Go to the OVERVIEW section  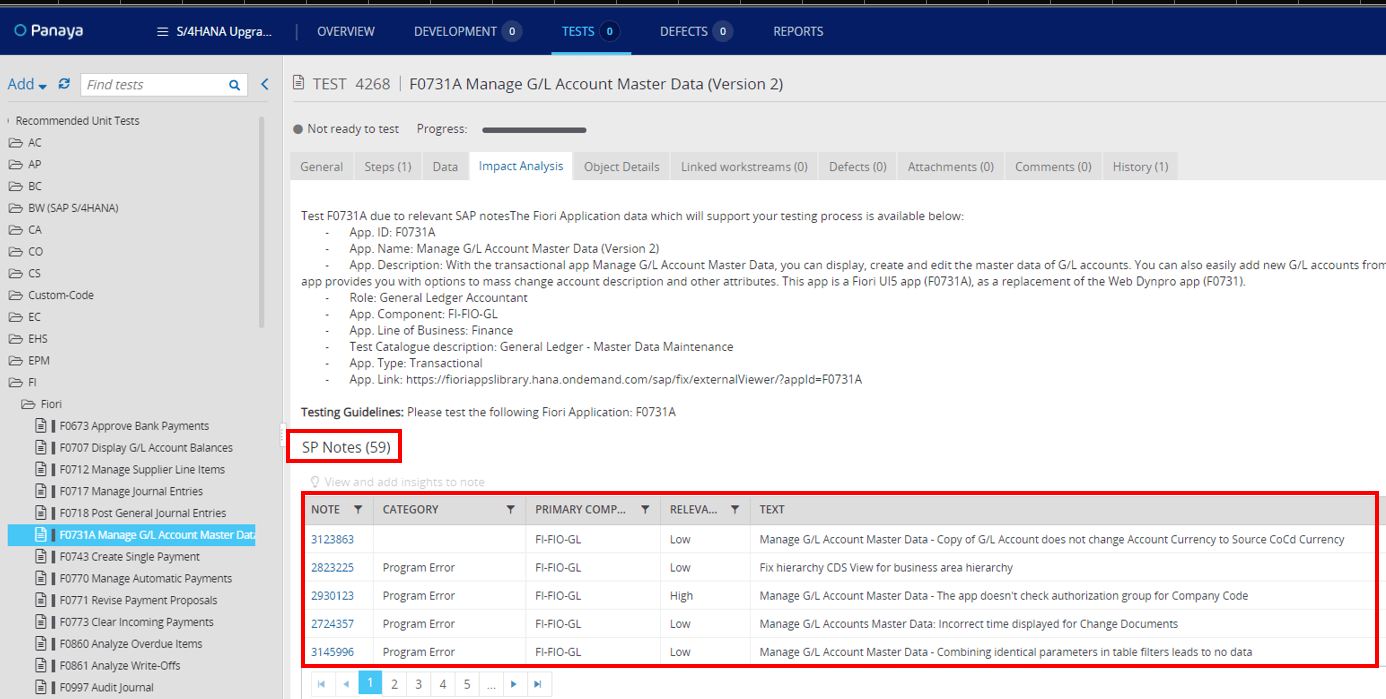pyautogui.click(x=346, y=32)
